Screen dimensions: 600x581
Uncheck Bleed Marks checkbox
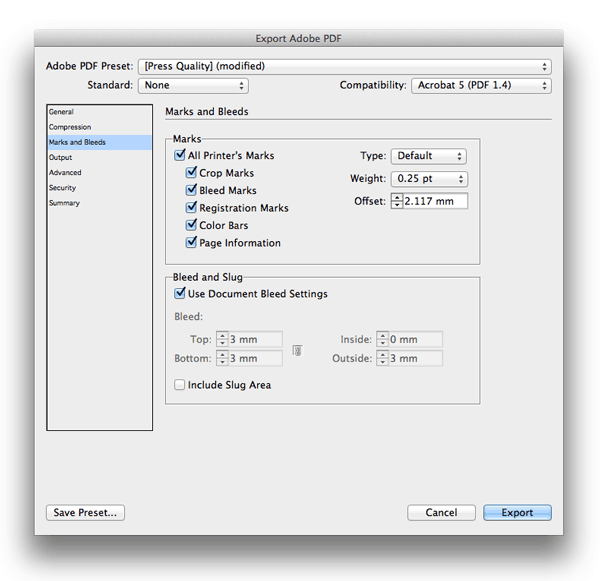[191, 190]
